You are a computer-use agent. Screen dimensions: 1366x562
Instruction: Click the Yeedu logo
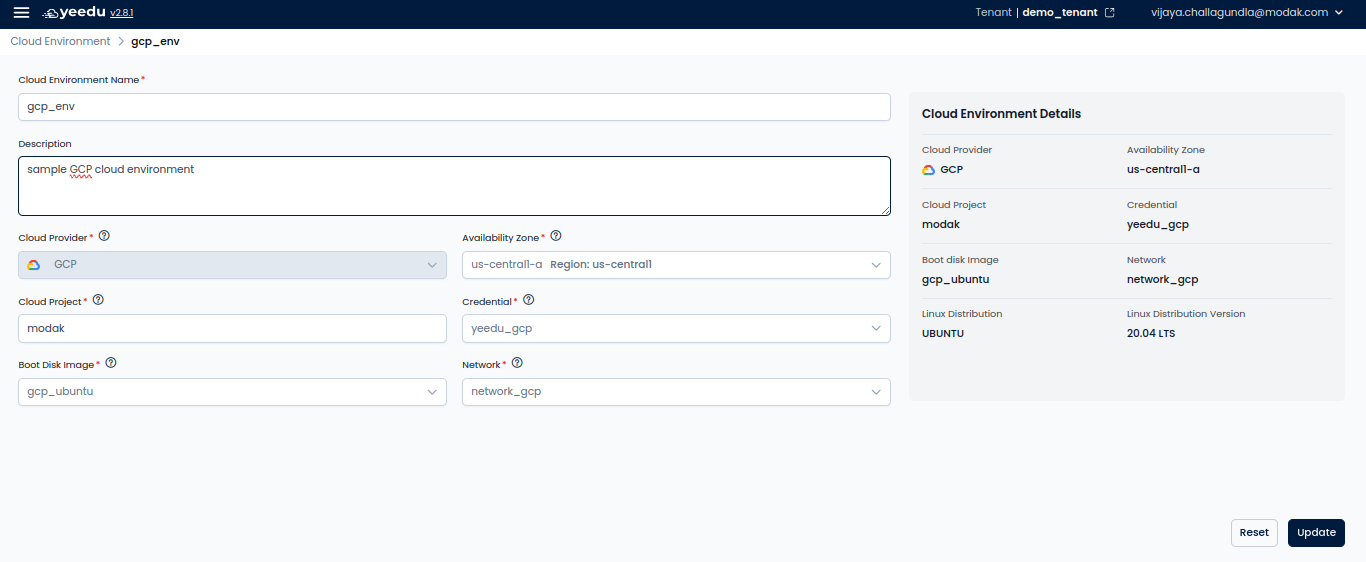pos(73,13)
